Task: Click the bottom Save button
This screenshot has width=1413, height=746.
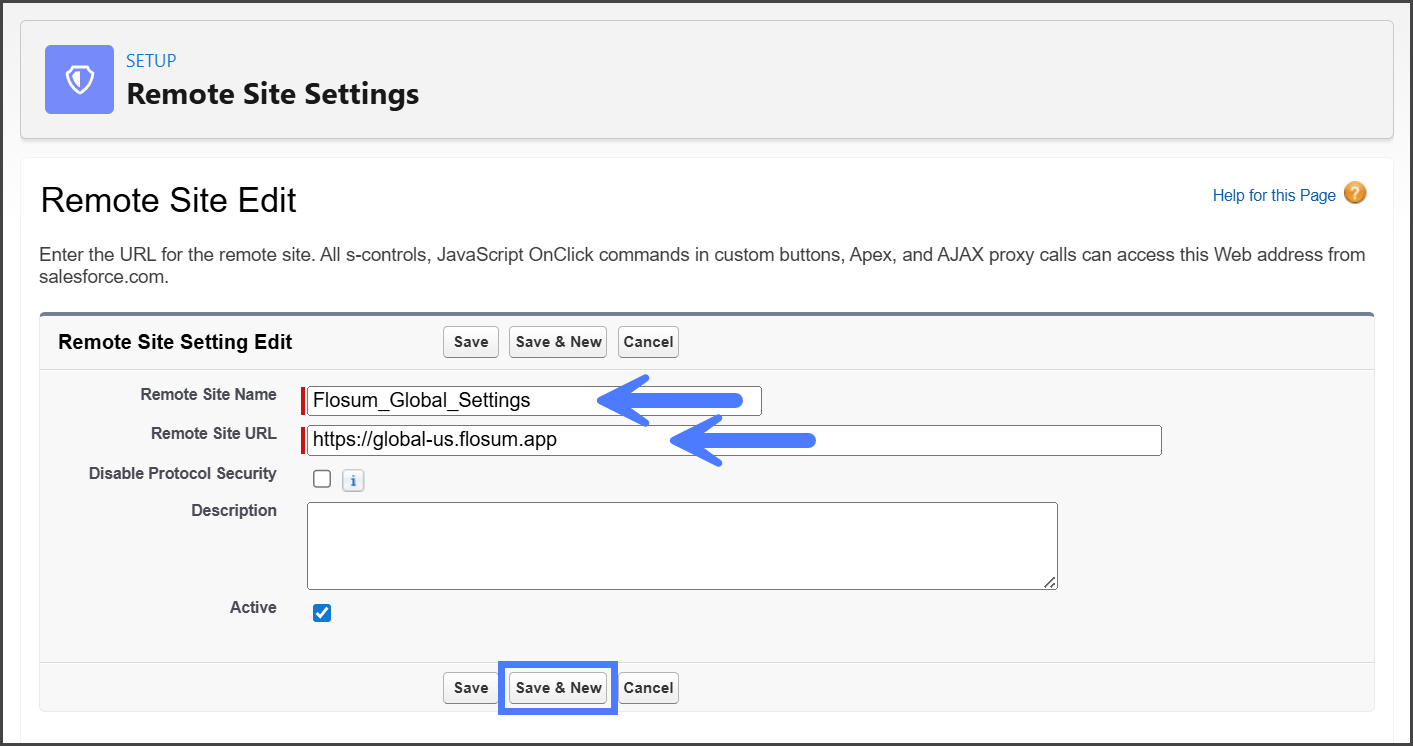Action: (470, 688)
